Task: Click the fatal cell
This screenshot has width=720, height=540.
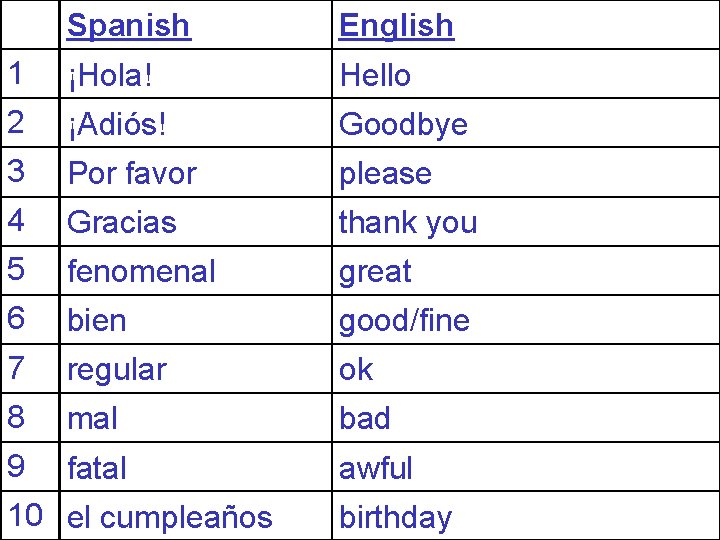Action: [x=97, y=467]
